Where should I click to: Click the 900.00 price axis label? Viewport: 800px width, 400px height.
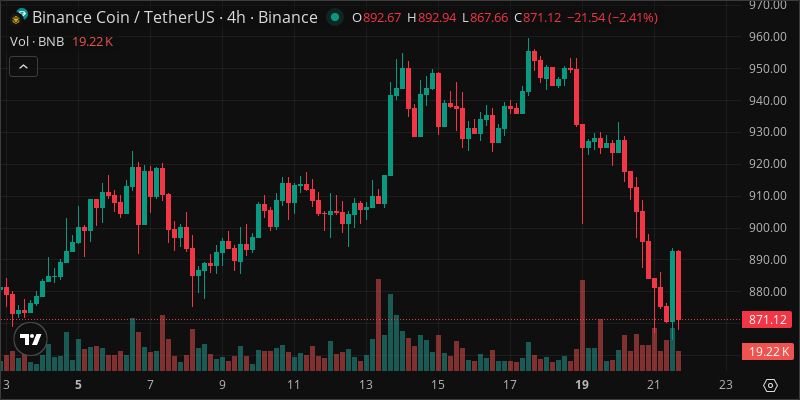point(767,228)
